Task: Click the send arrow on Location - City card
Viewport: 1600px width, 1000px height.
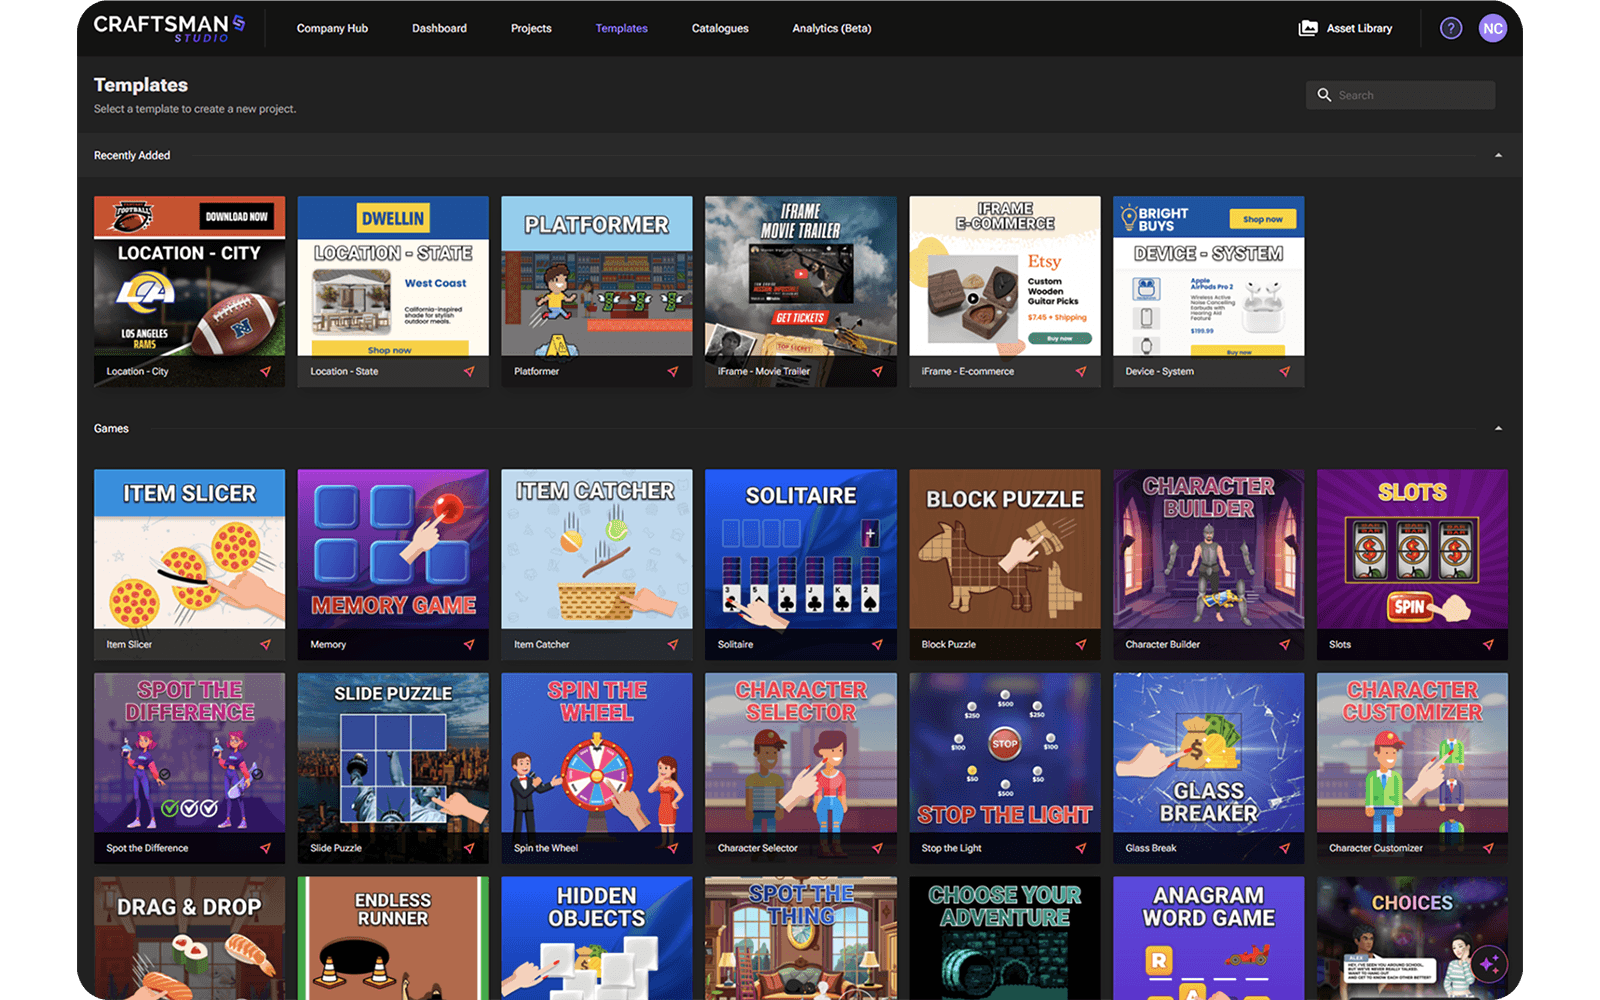Action: click(x=265, y=371)
